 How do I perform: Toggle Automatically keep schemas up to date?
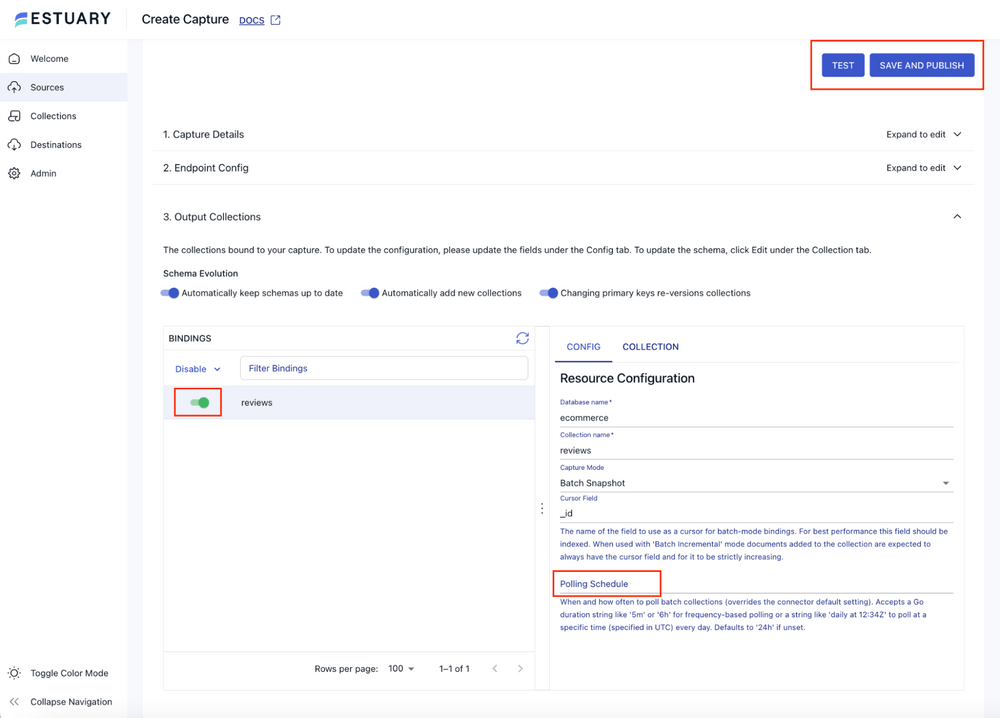coord(170,293)
